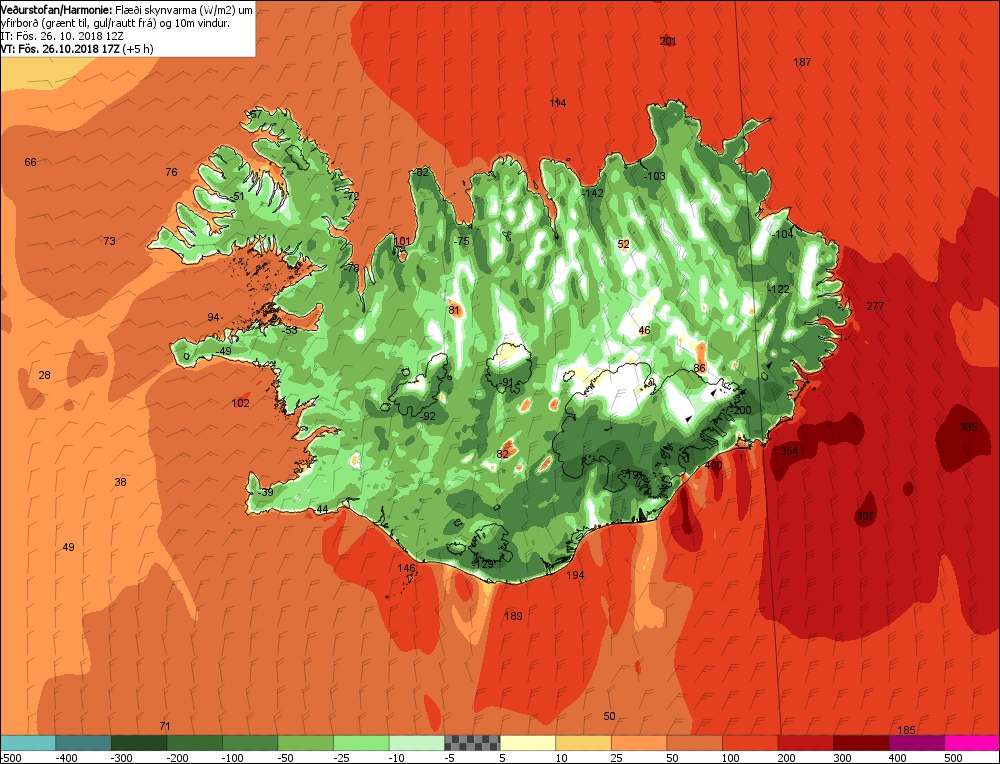Click the value -129 on the south coast
Image resolution: width=1000 pixels, height=764 pixels.
point(483,564)
